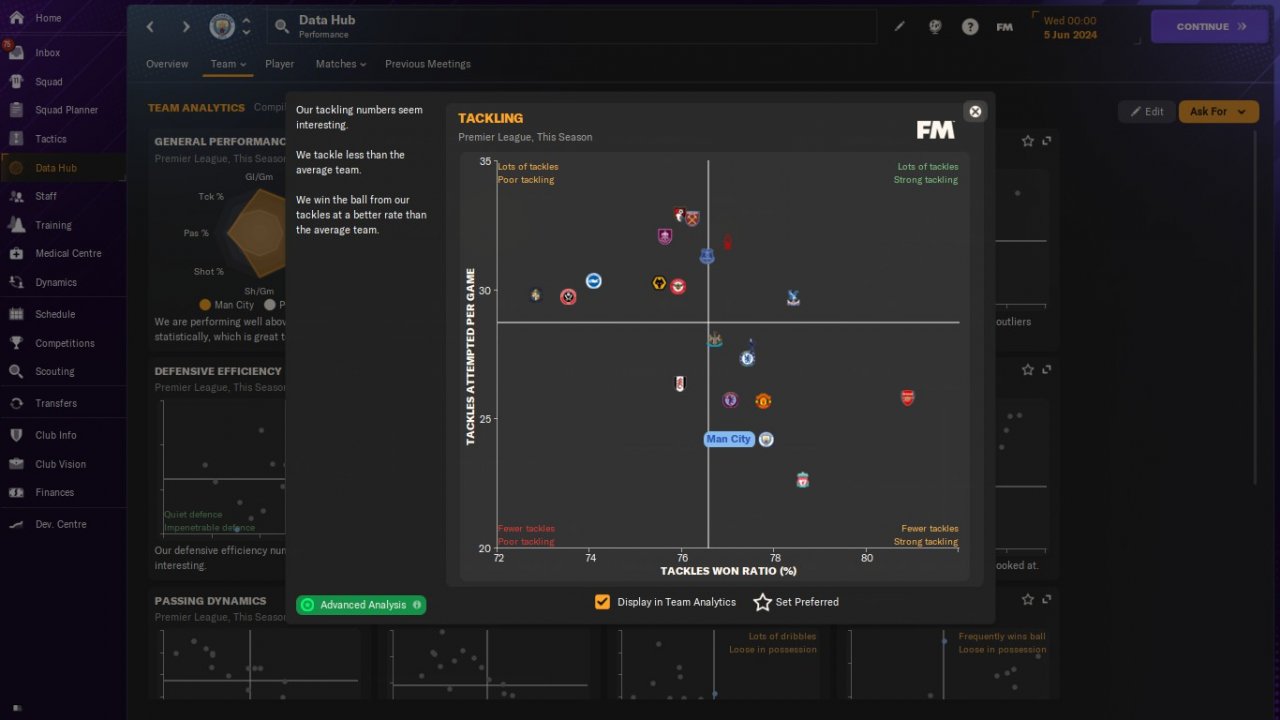
Task: Select the Arsenal badge on the tackling chart
Action: pyautogui.click(x=907, y=398)
